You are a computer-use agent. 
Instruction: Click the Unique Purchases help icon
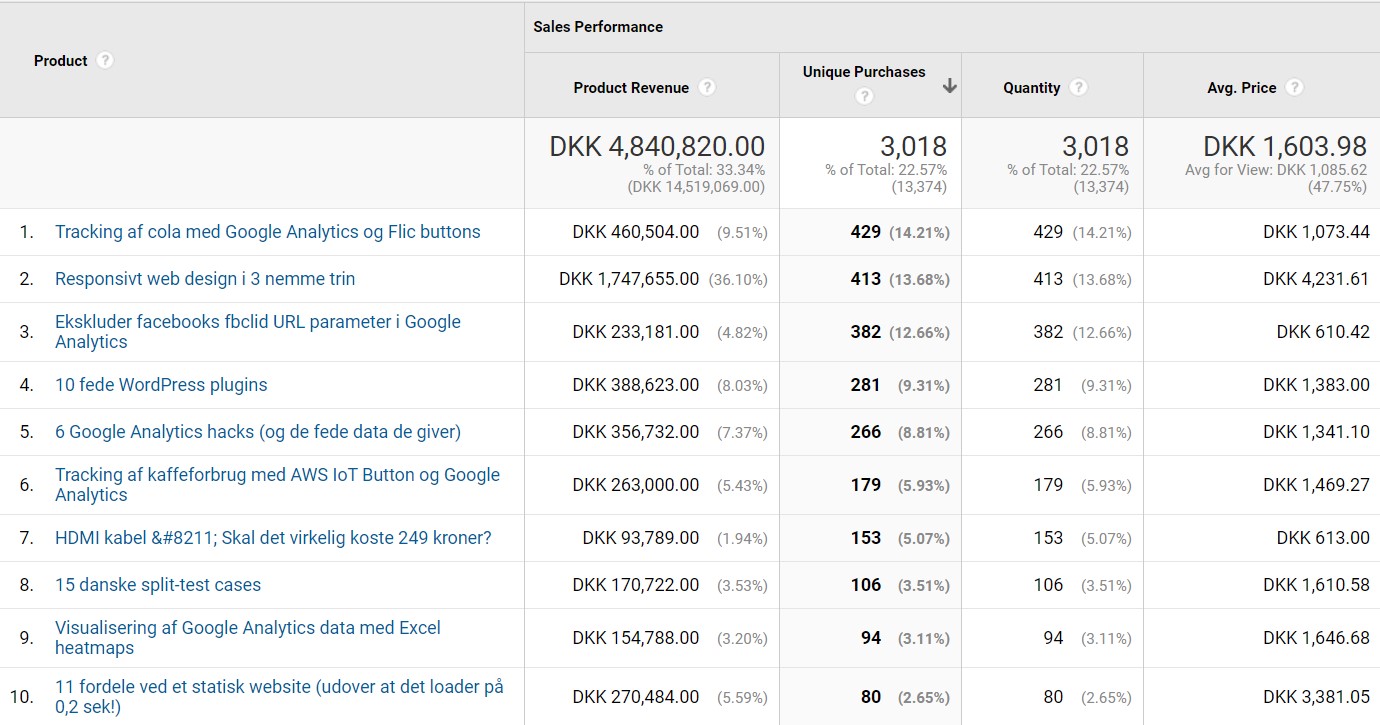point(865,96)
